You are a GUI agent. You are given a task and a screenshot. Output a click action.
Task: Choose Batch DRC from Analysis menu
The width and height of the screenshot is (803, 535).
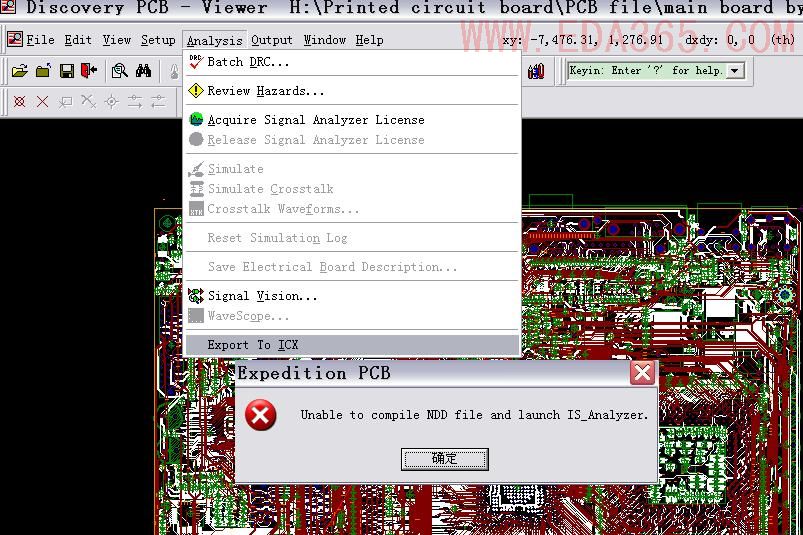[x=352, y=62]
